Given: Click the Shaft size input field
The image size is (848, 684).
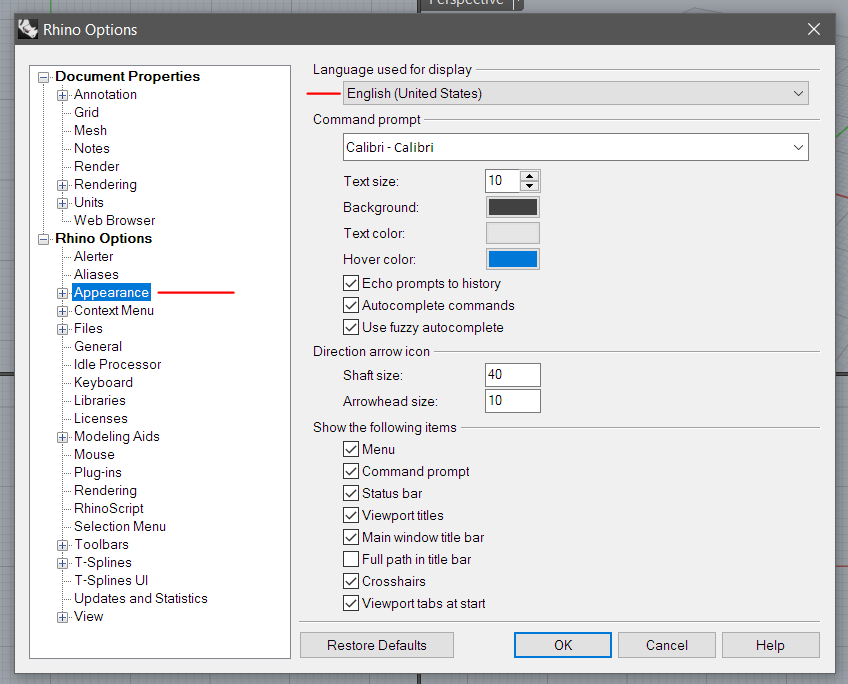Looking at the screenshot, I should tap(513, 375).
